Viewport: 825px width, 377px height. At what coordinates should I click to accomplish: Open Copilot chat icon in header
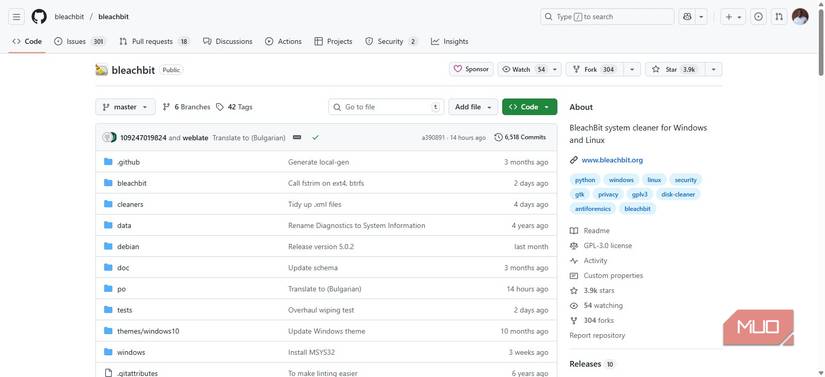687,17
